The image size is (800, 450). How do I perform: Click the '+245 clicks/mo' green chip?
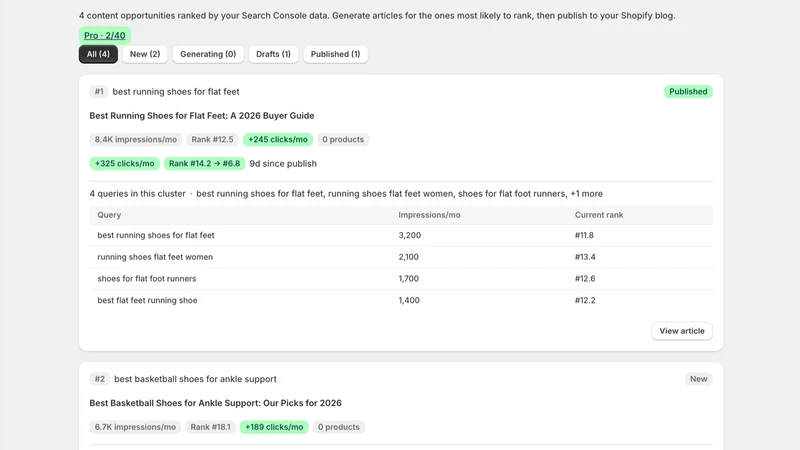tap(278, 139)
